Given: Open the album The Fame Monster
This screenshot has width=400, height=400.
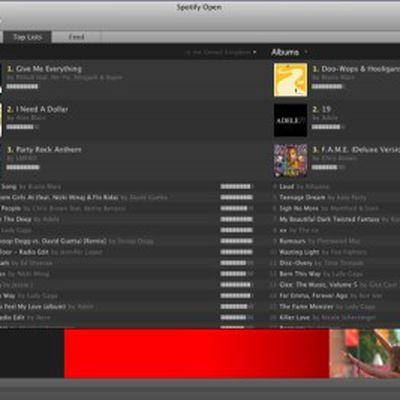Looking at the screenshot, I should pos(306,307).
